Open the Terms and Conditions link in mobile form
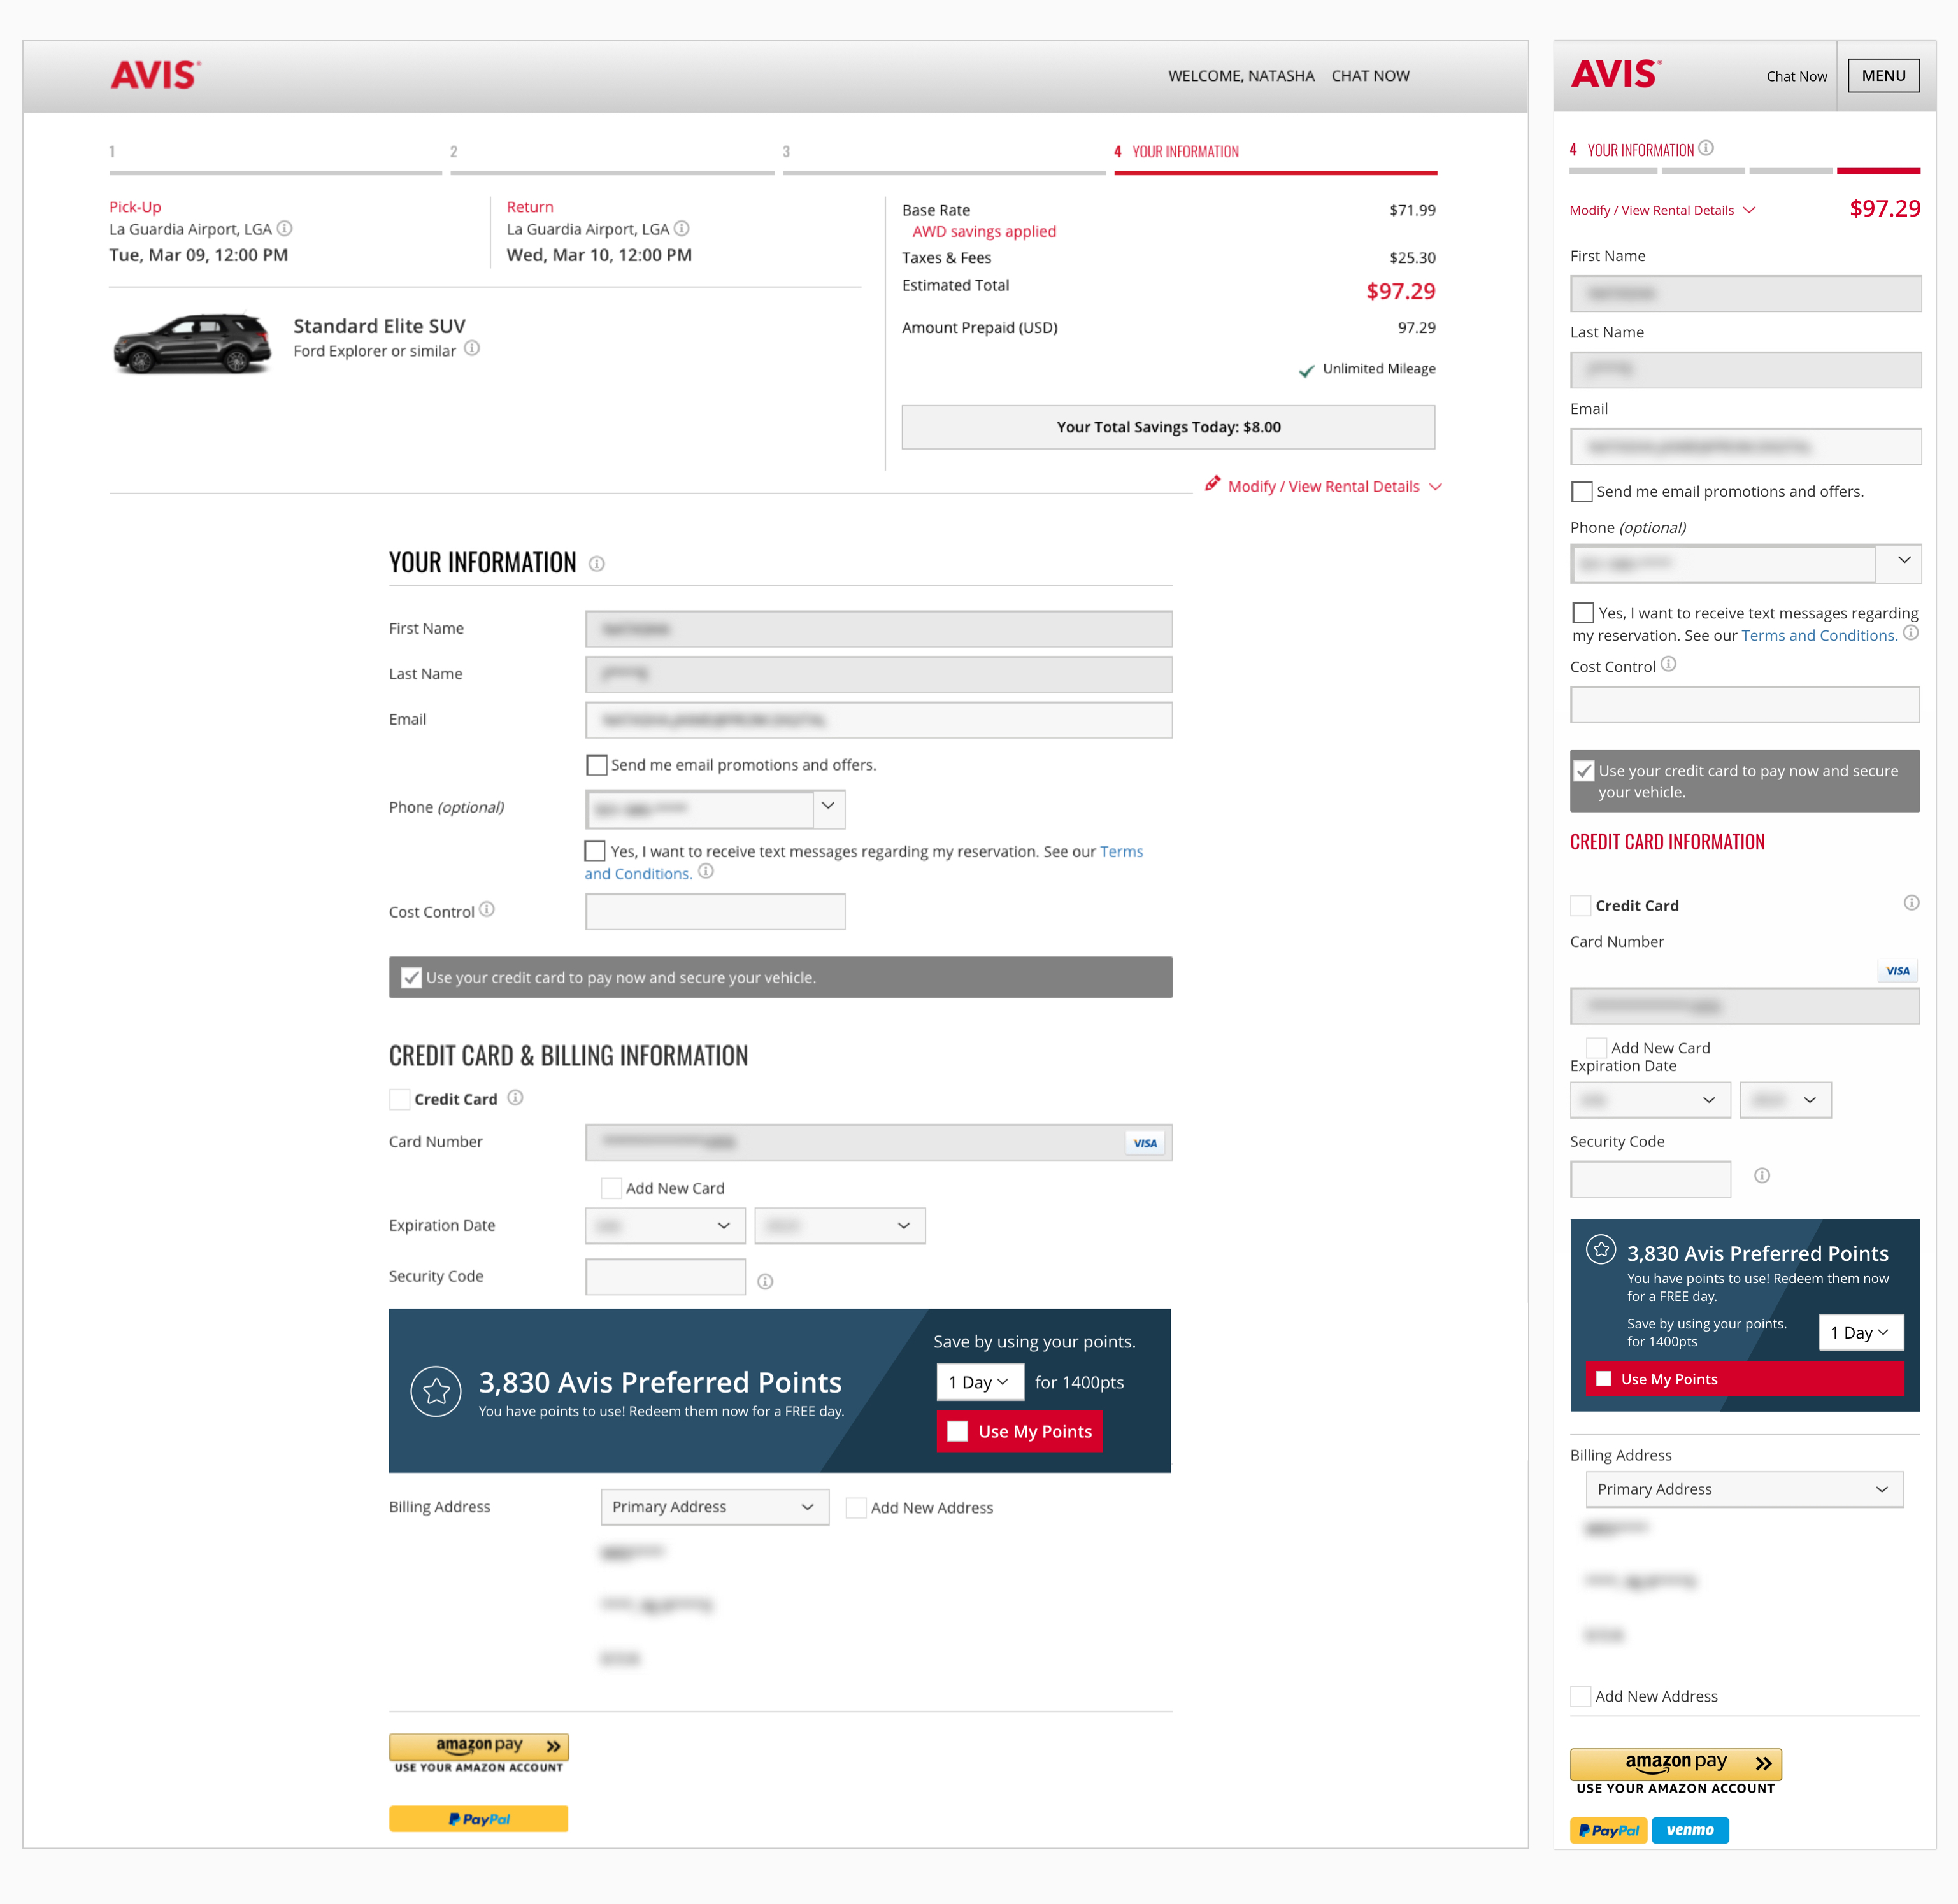The width and height of the screenshot is (1958, 1904). (1818, 635)
